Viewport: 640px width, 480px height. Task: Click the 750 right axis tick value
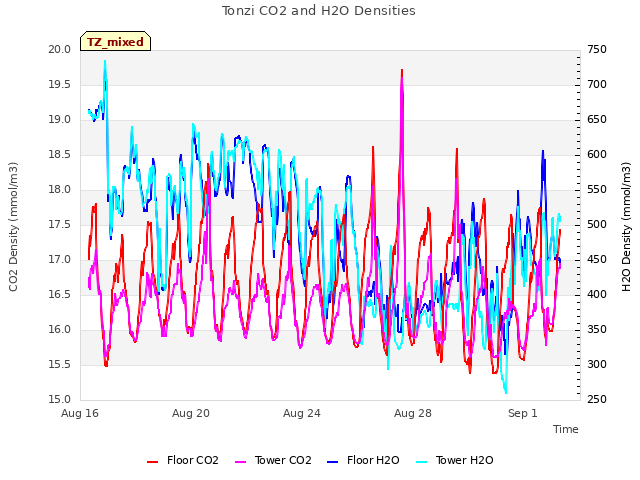point(597,49)
